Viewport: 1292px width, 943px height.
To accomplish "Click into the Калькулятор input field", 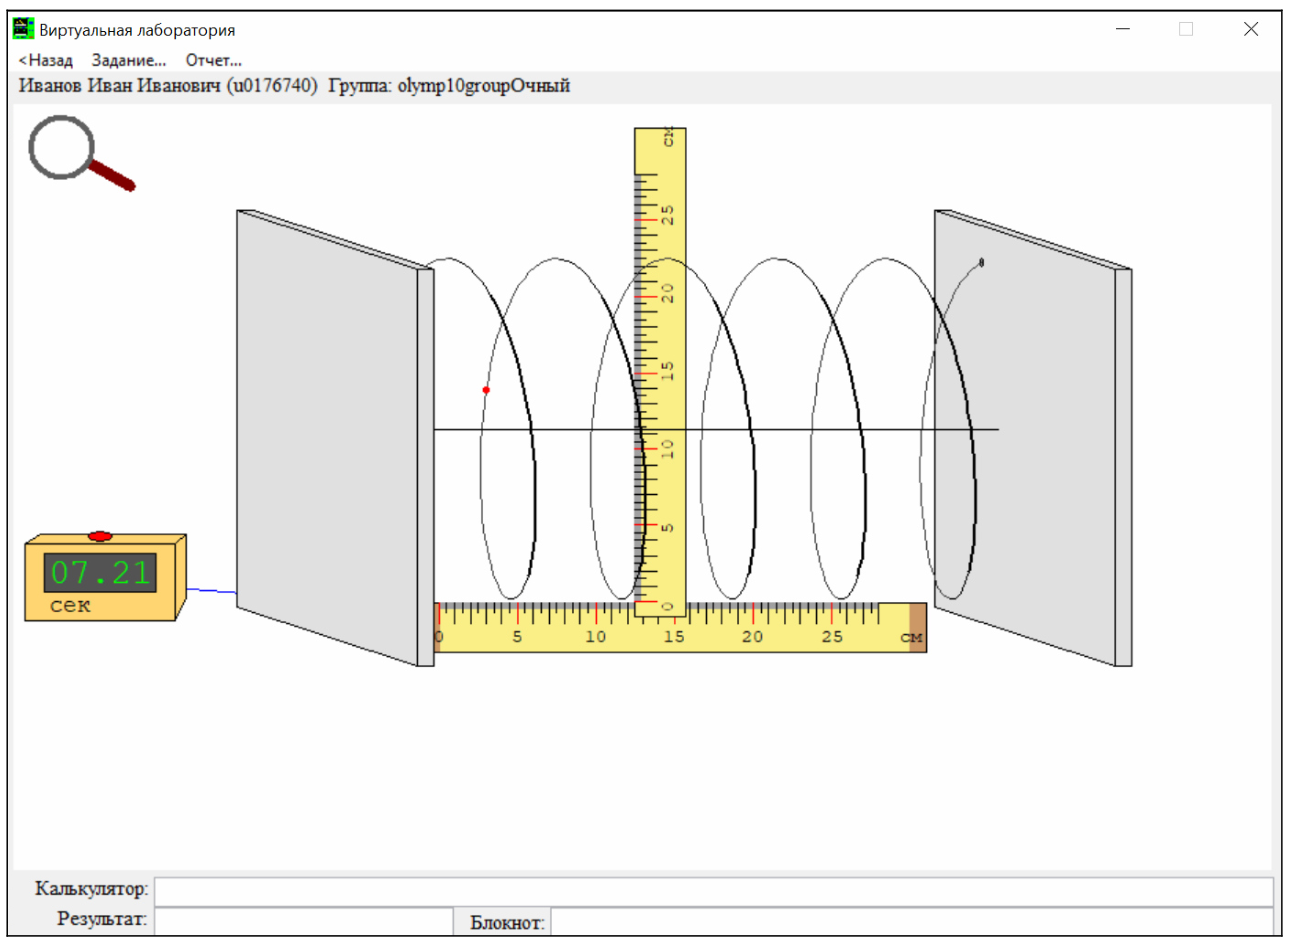I will pos(714,890).
